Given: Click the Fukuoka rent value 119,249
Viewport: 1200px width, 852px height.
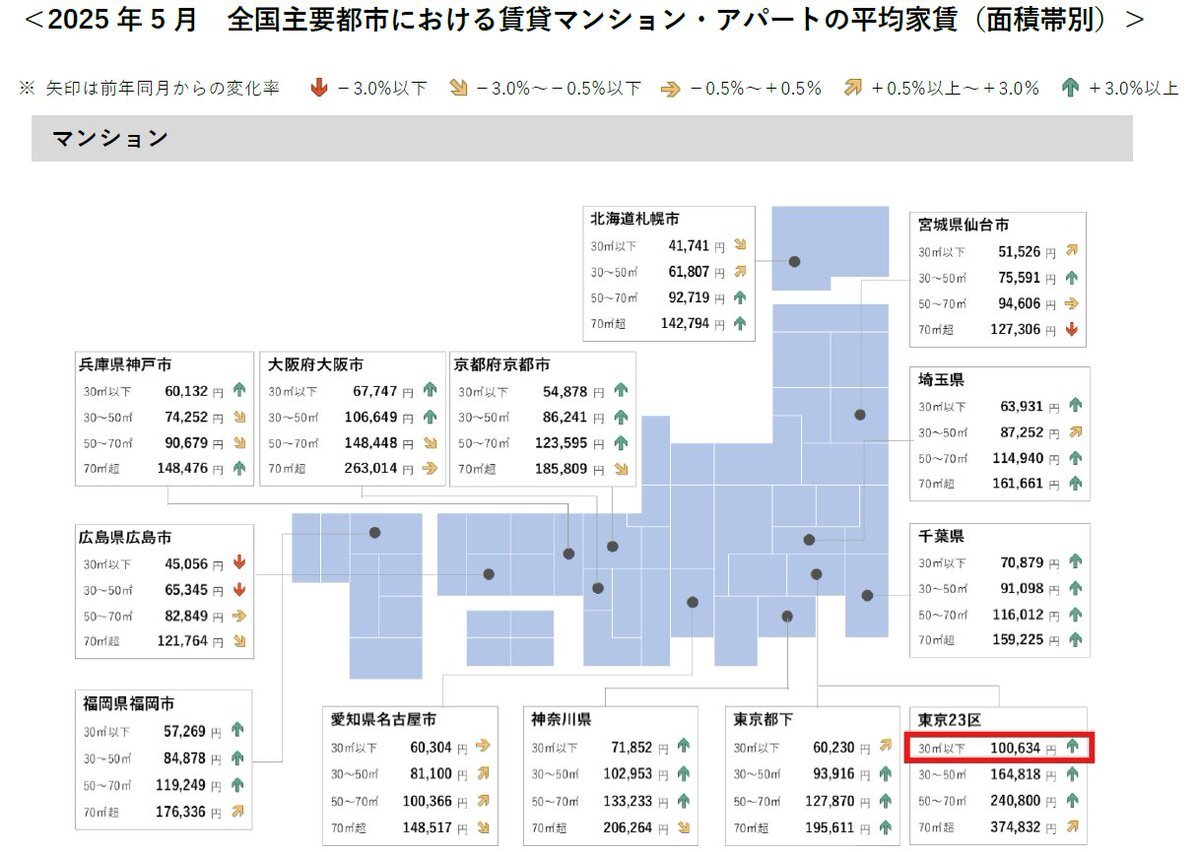Looking at the screenshot, I should 180,785.
